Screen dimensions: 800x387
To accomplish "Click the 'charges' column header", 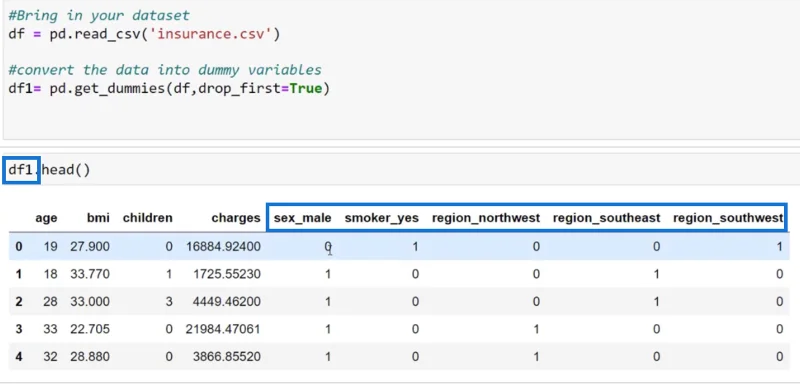I will (236, 218).
